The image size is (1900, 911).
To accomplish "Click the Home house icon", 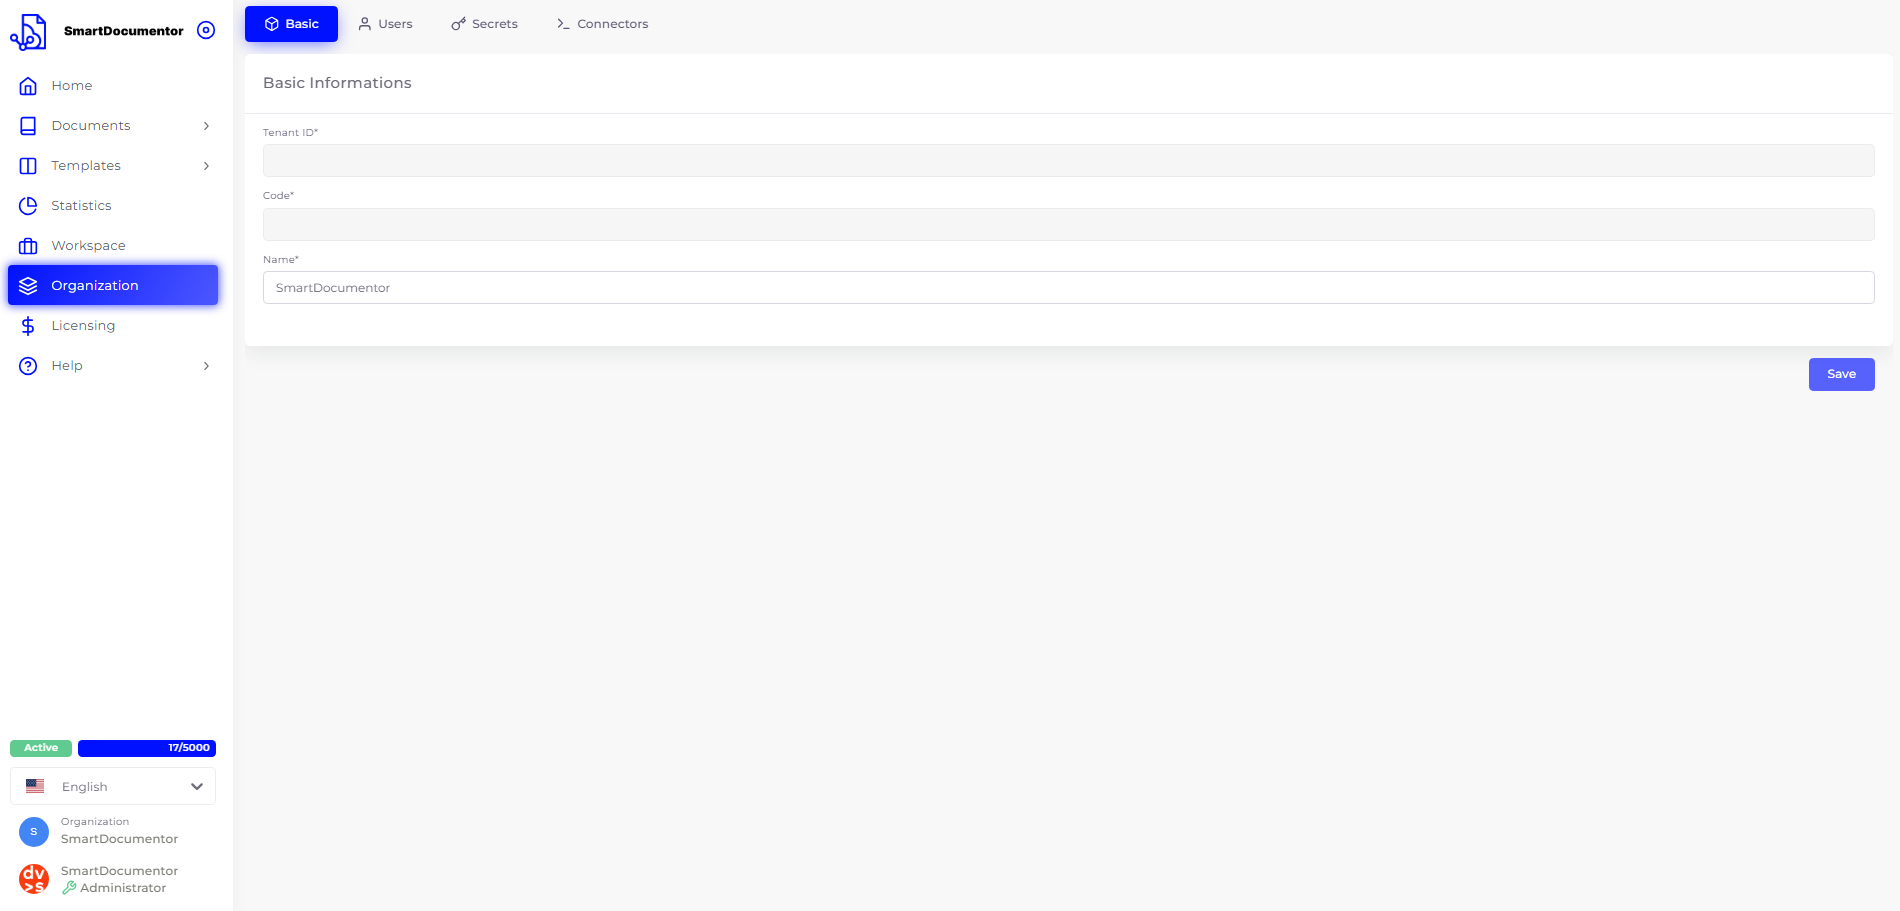I will coord(28,86).
